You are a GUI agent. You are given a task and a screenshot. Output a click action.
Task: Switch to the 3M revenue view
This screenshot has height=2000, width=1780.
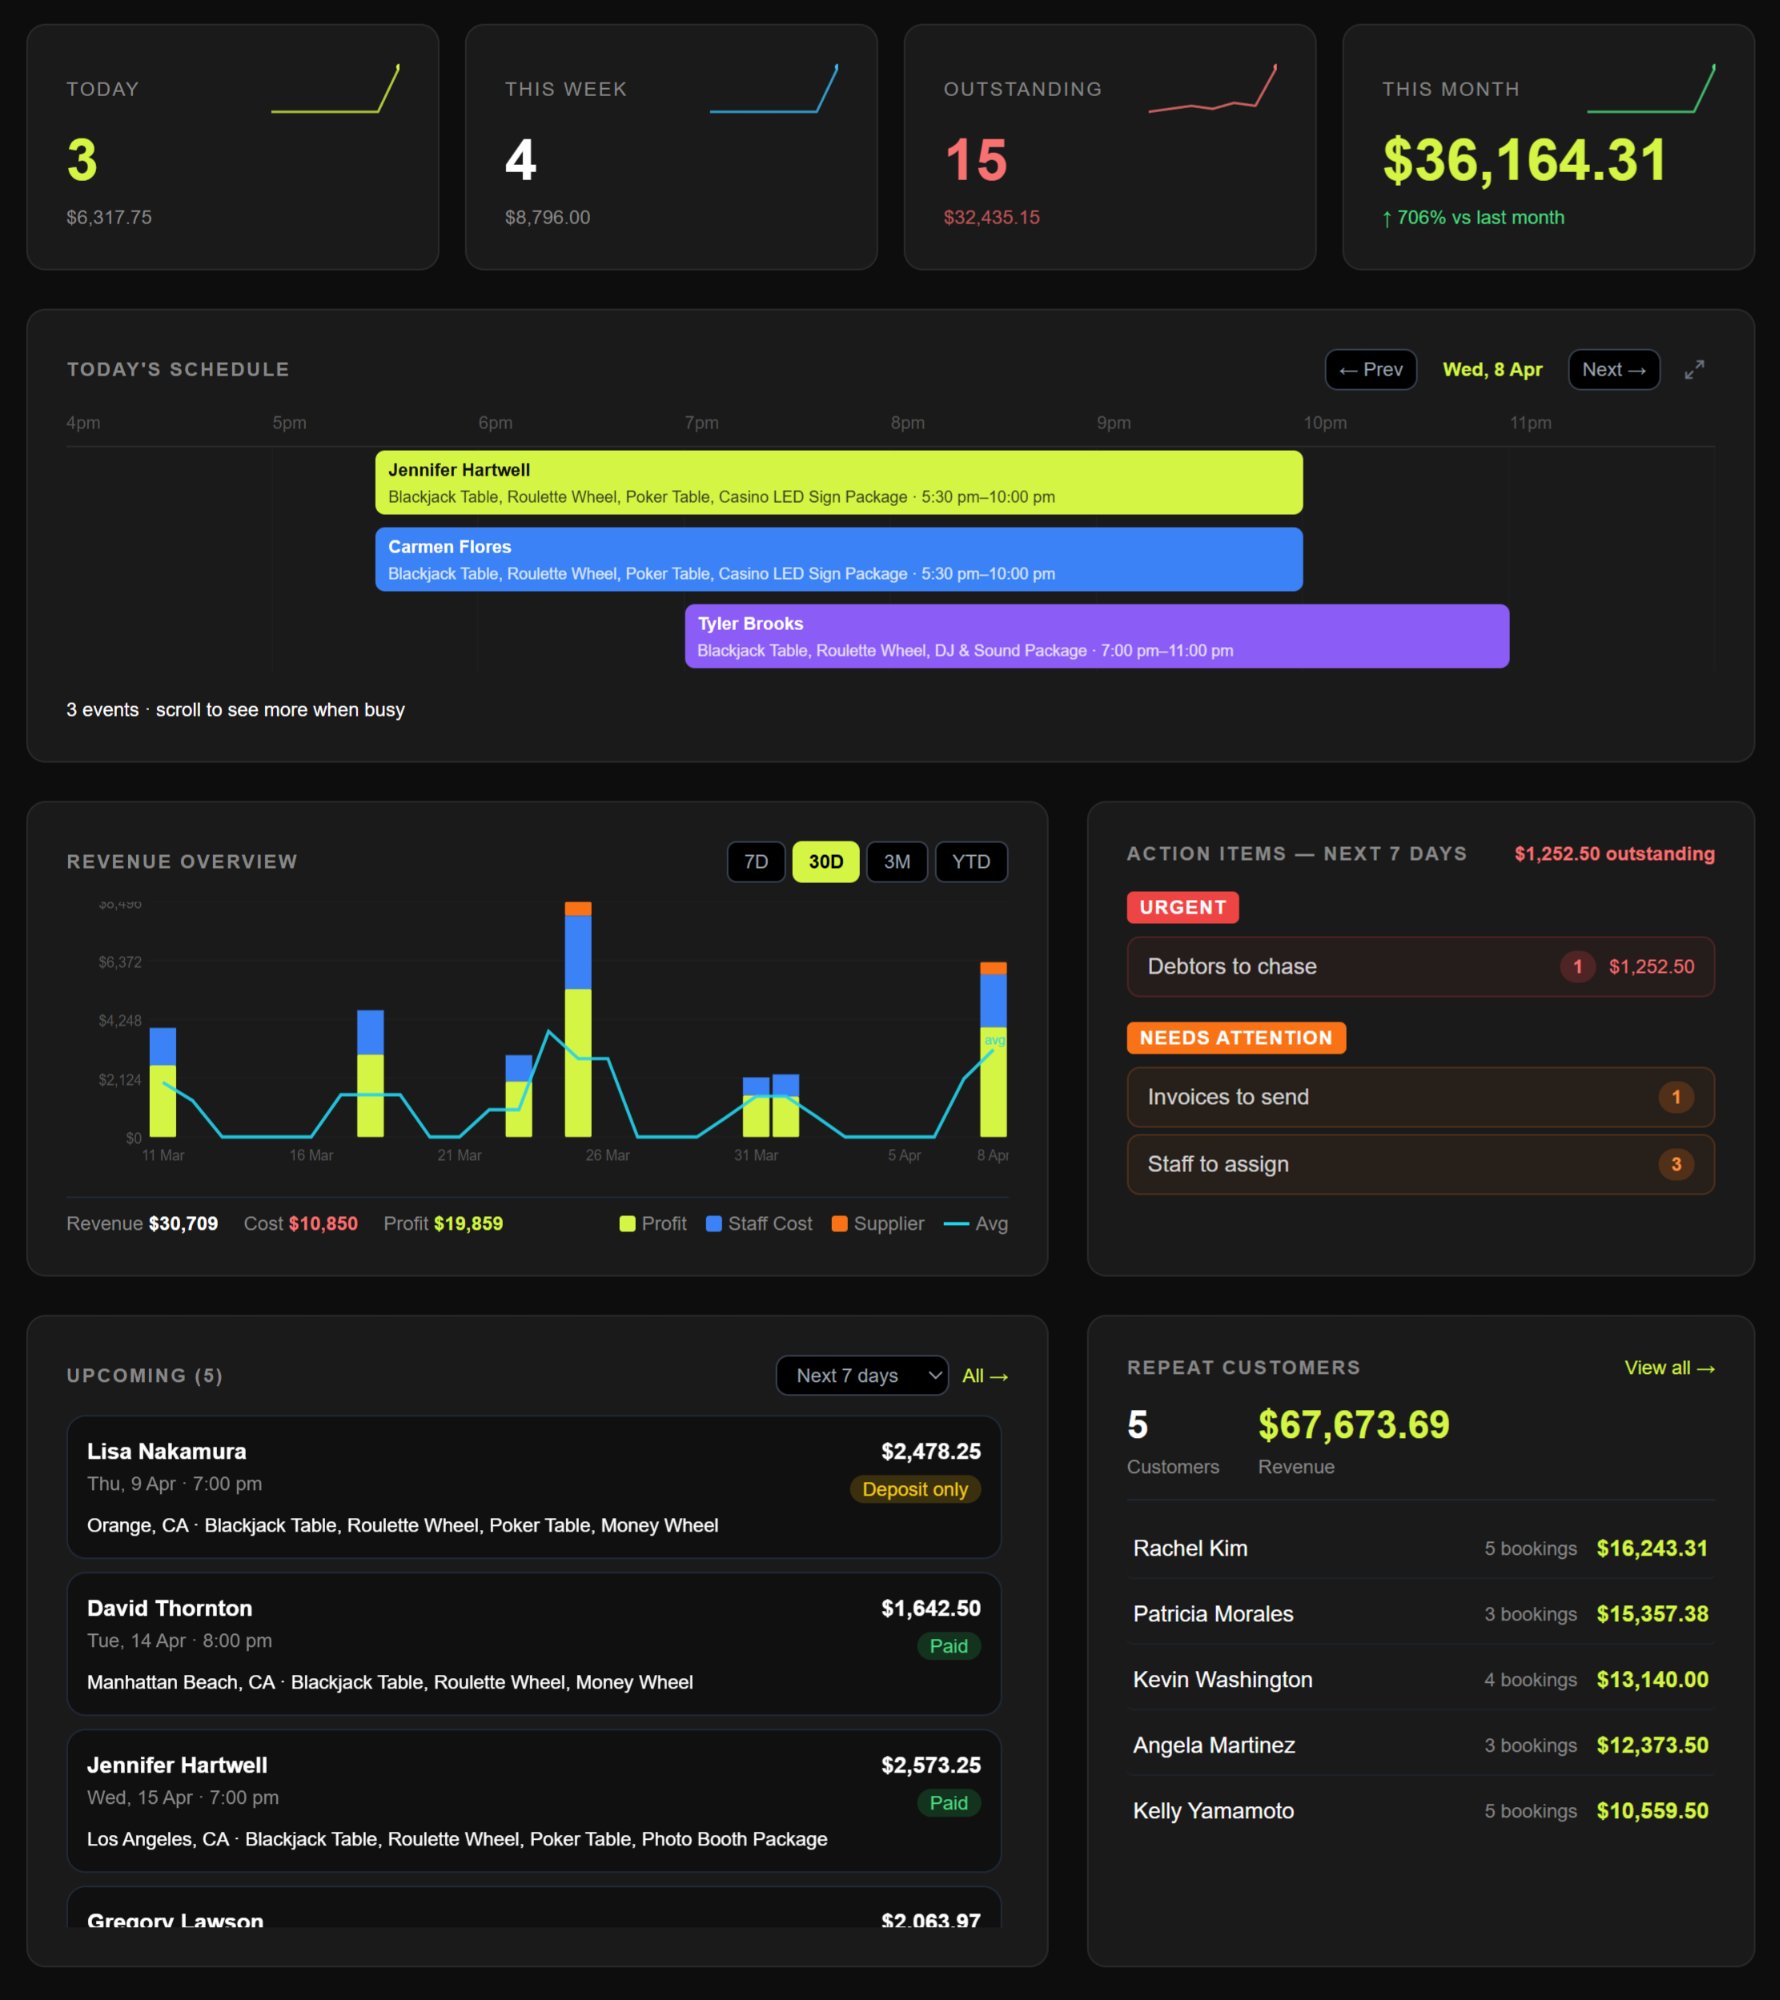click(x=896, y=861)
